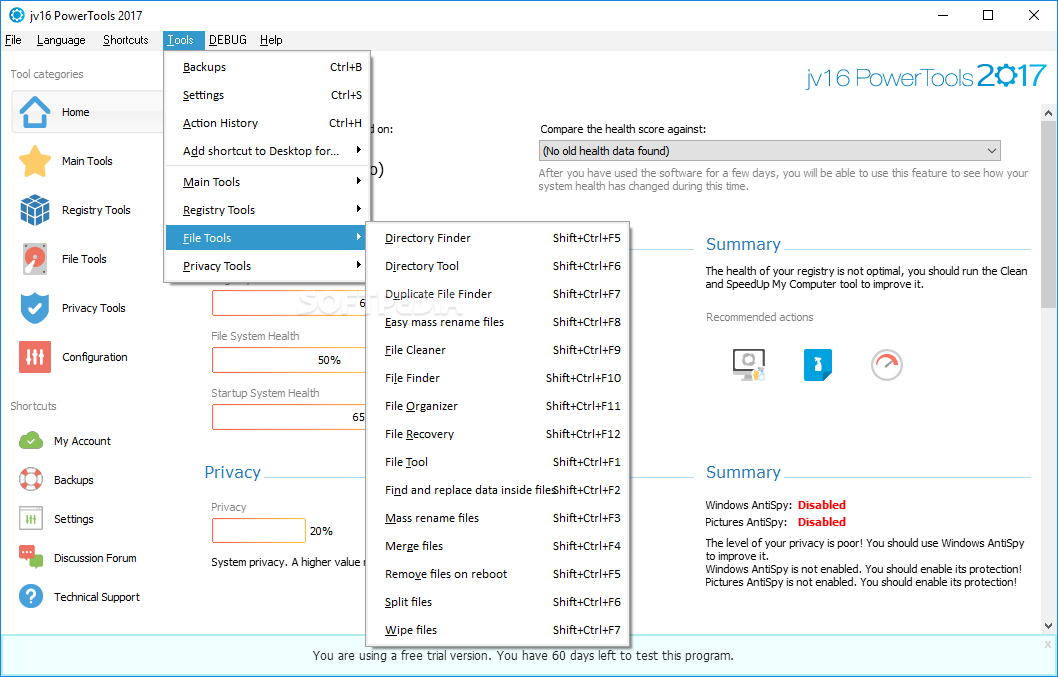Click the Configuration sliders icon
1058x677 pixels.
tap(34, 357)
